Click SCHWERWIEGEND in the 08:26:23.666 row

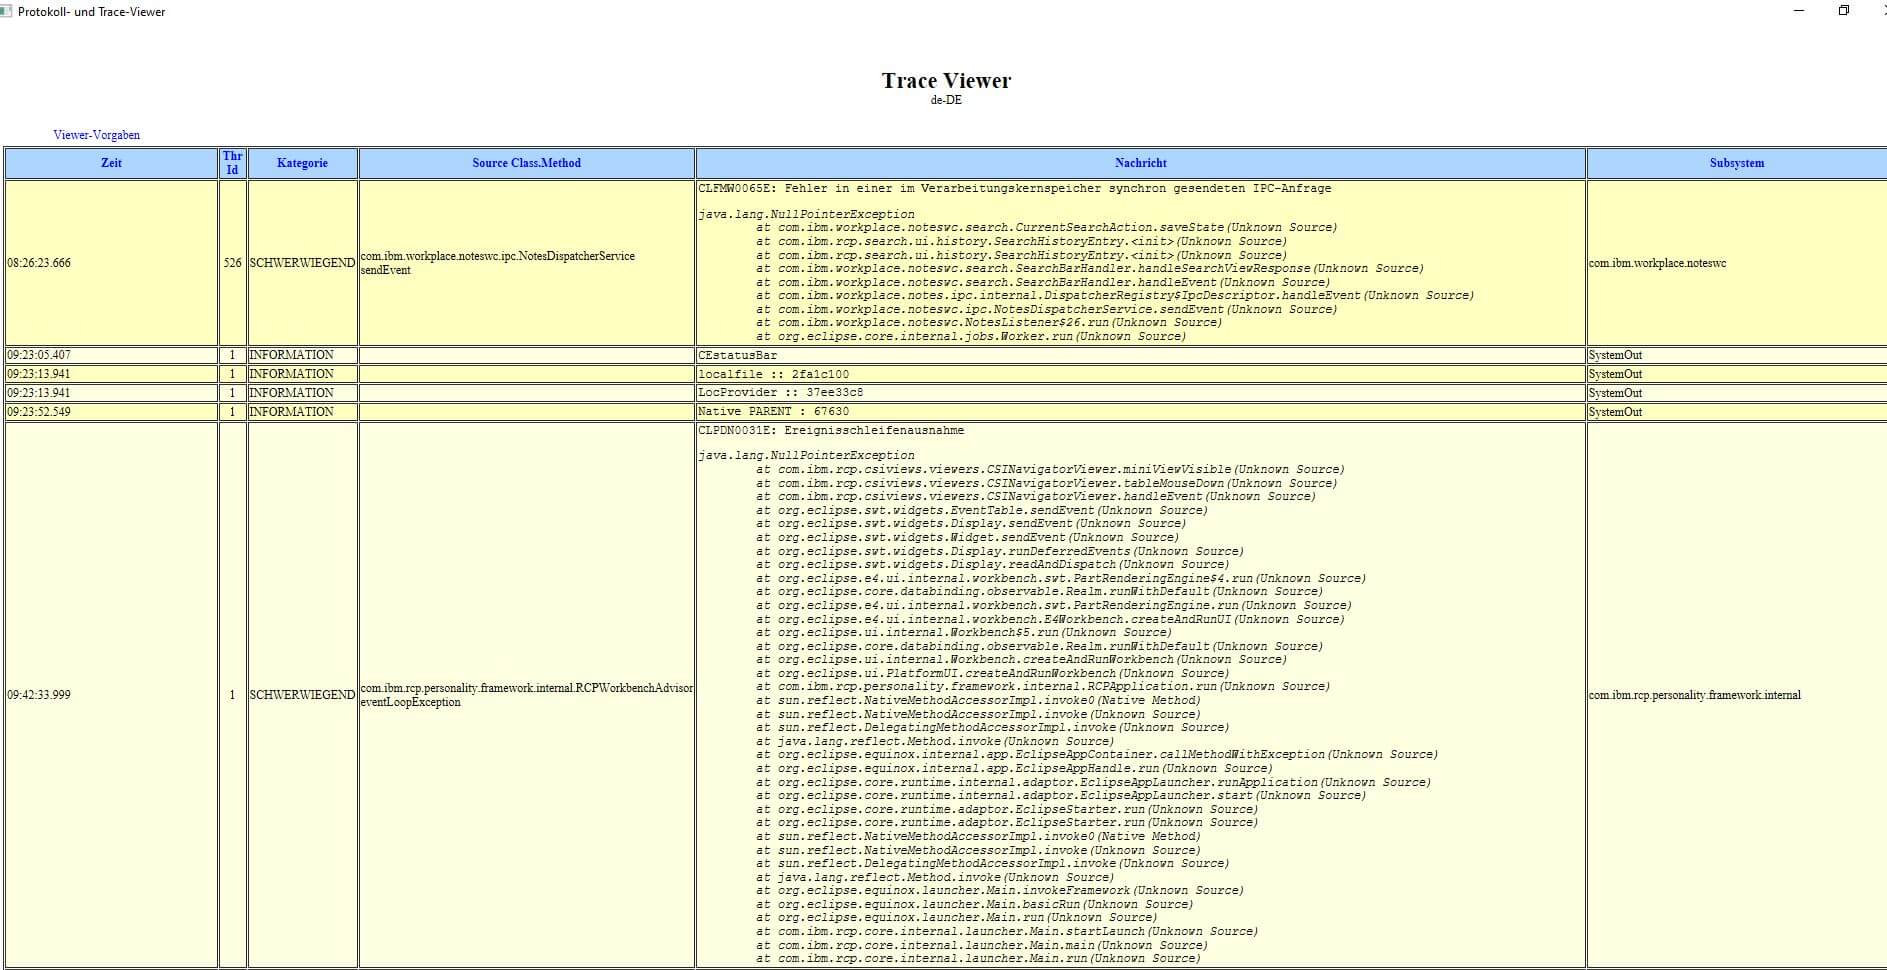302,263
